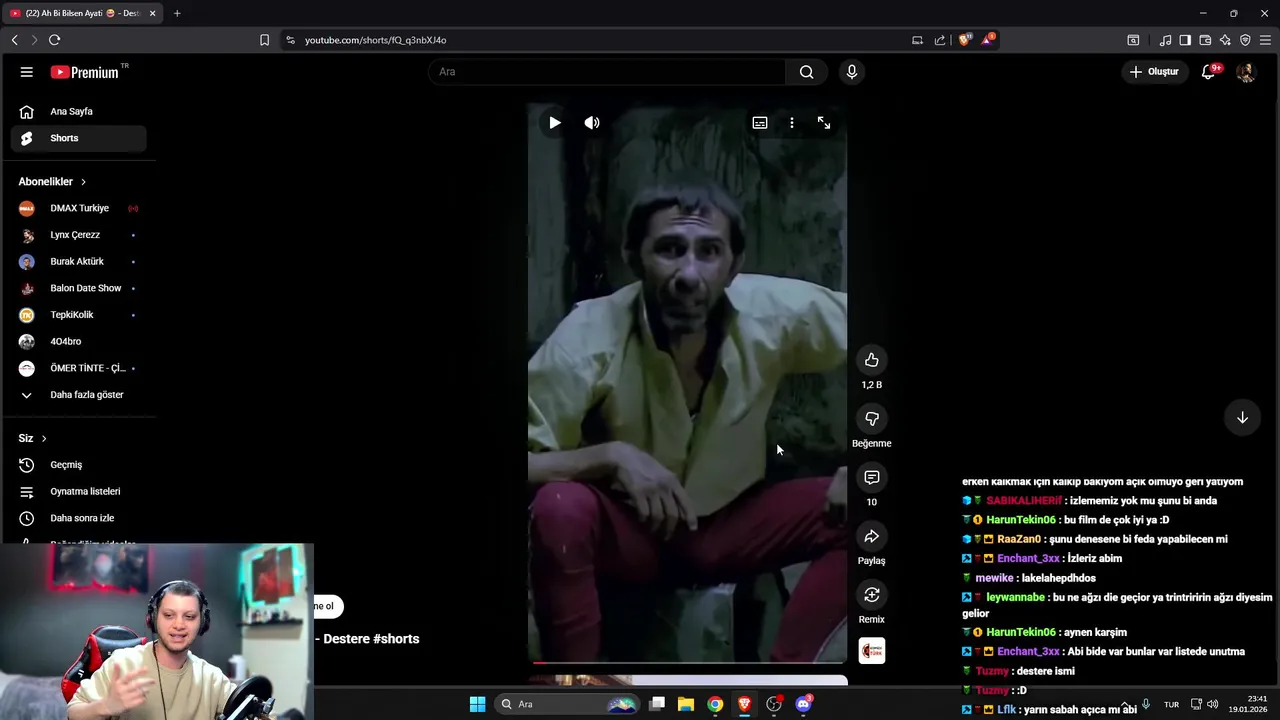Go to Ana Sayfa in sidebar
The width and height of the screenshot is (1280, 720).
(78, 112)
